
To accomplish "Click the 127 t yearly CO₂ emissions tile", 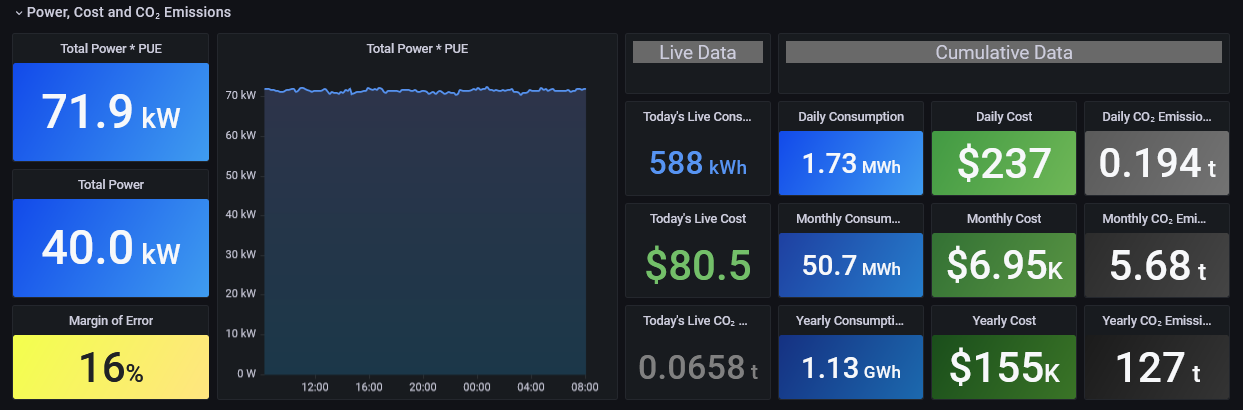I will click(x=1157, y=367).
